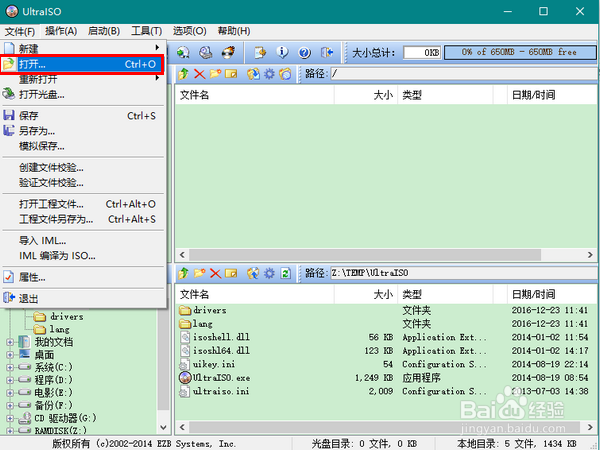Click the add files to image icon in local toolbar
Viewport: 600px width, 450px height.
(253, 273)
